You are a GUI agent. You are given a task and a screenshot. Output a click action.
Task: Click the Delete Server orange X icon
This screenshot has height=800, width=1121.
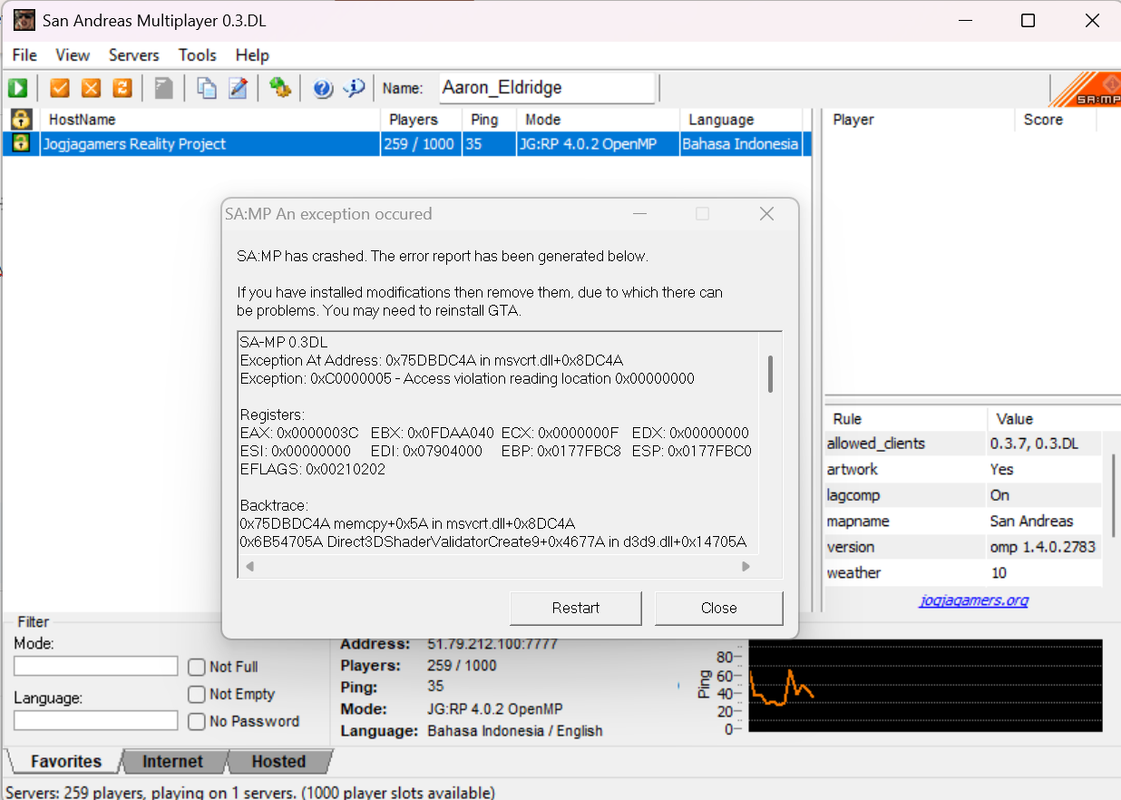tap(91, 88)
